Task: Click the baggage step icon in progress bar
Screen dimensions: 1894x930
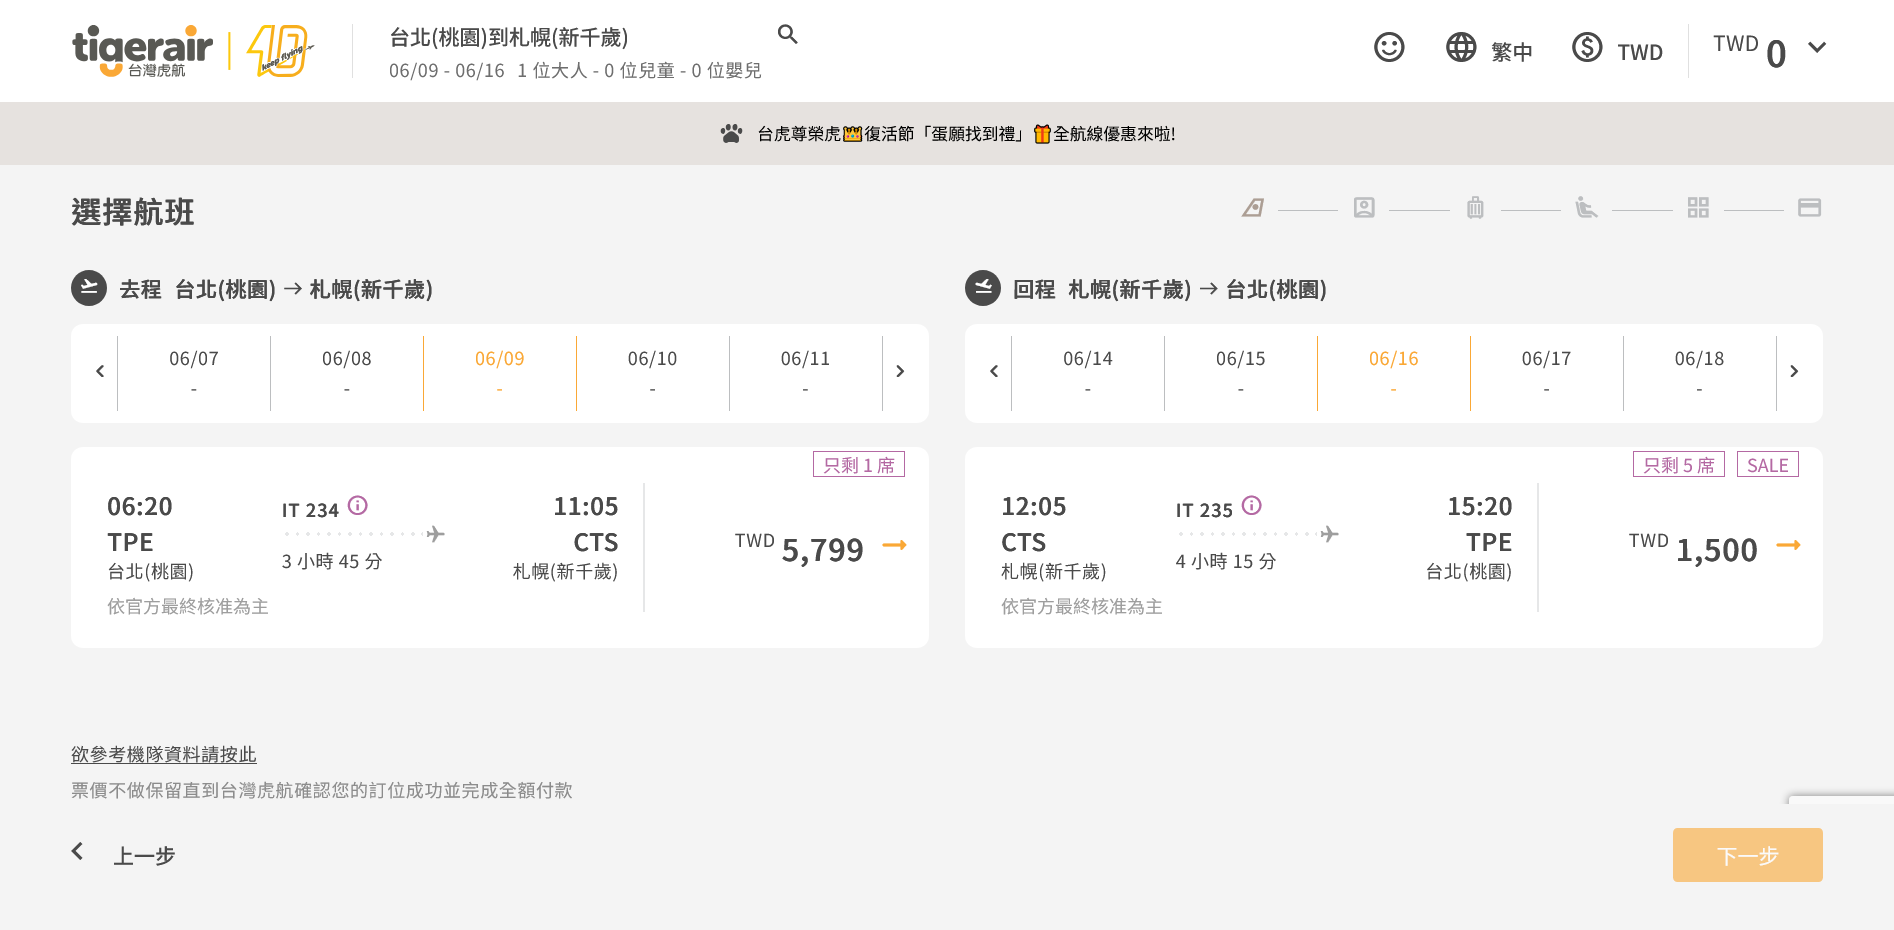Action: [1475, 208]
